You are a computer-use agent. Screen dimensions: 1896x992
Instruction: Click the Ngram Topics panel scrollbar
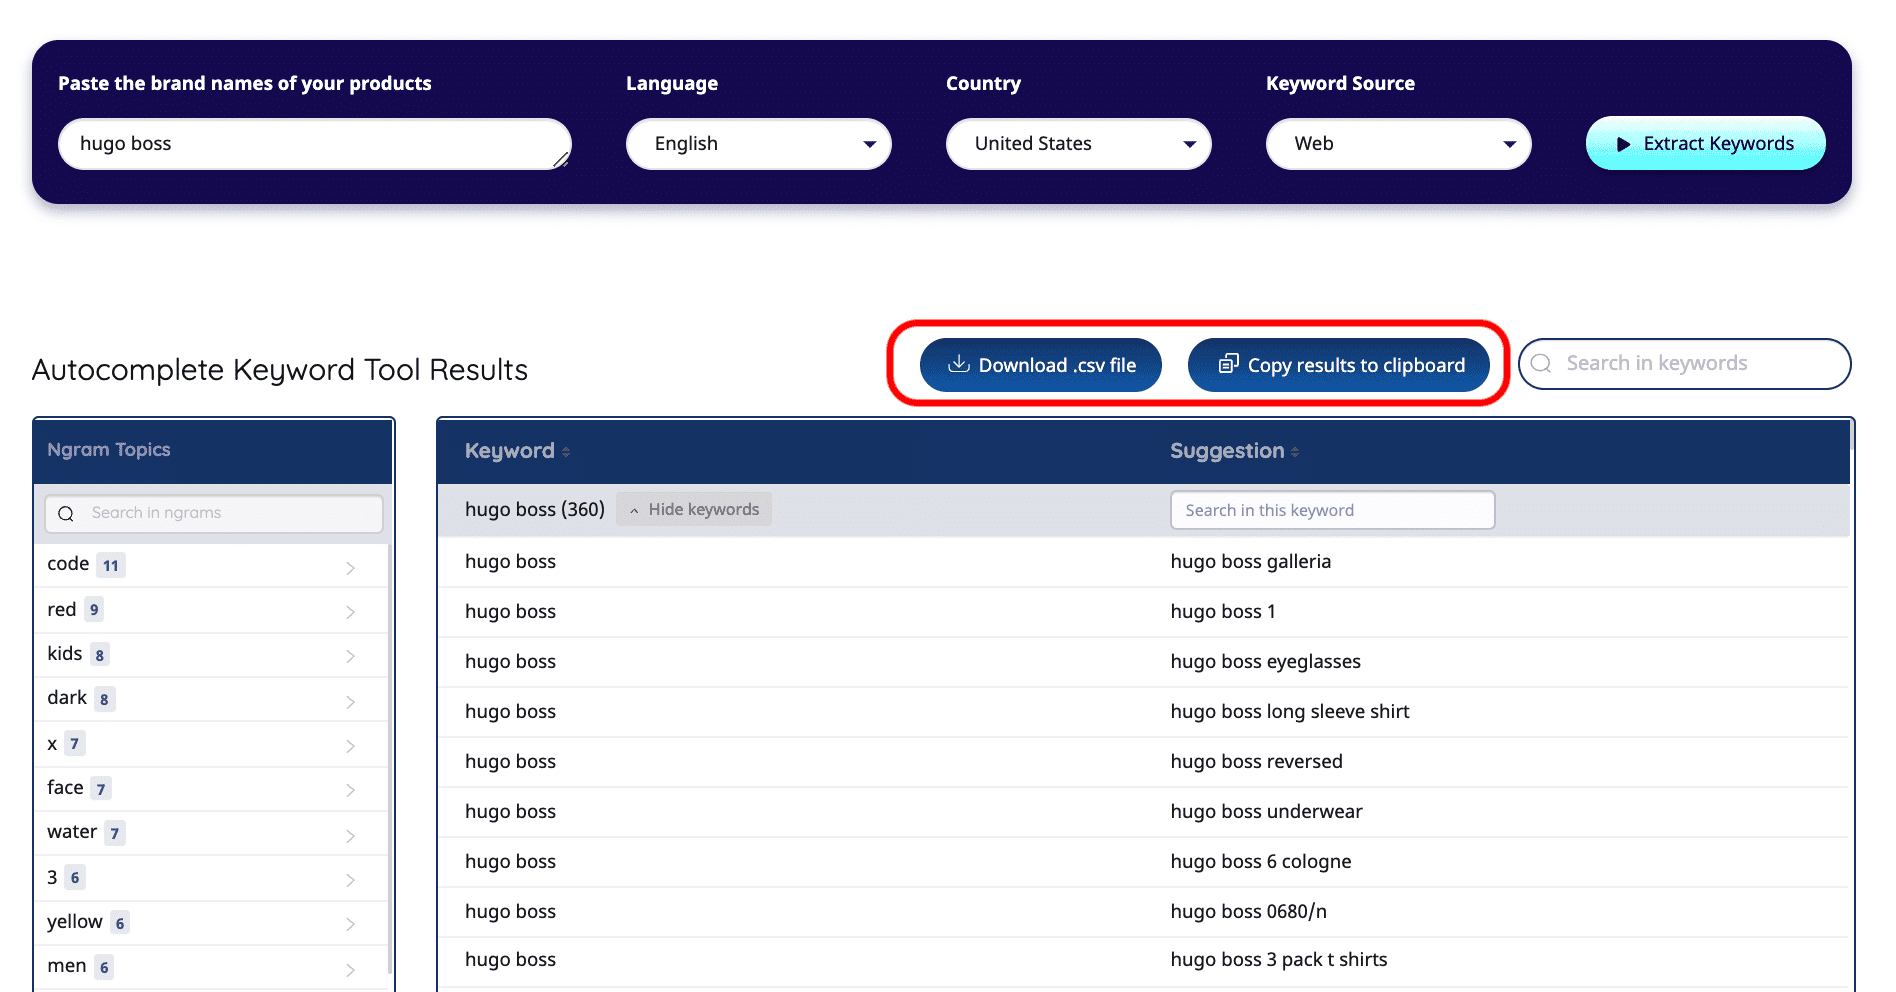[388, 760]
